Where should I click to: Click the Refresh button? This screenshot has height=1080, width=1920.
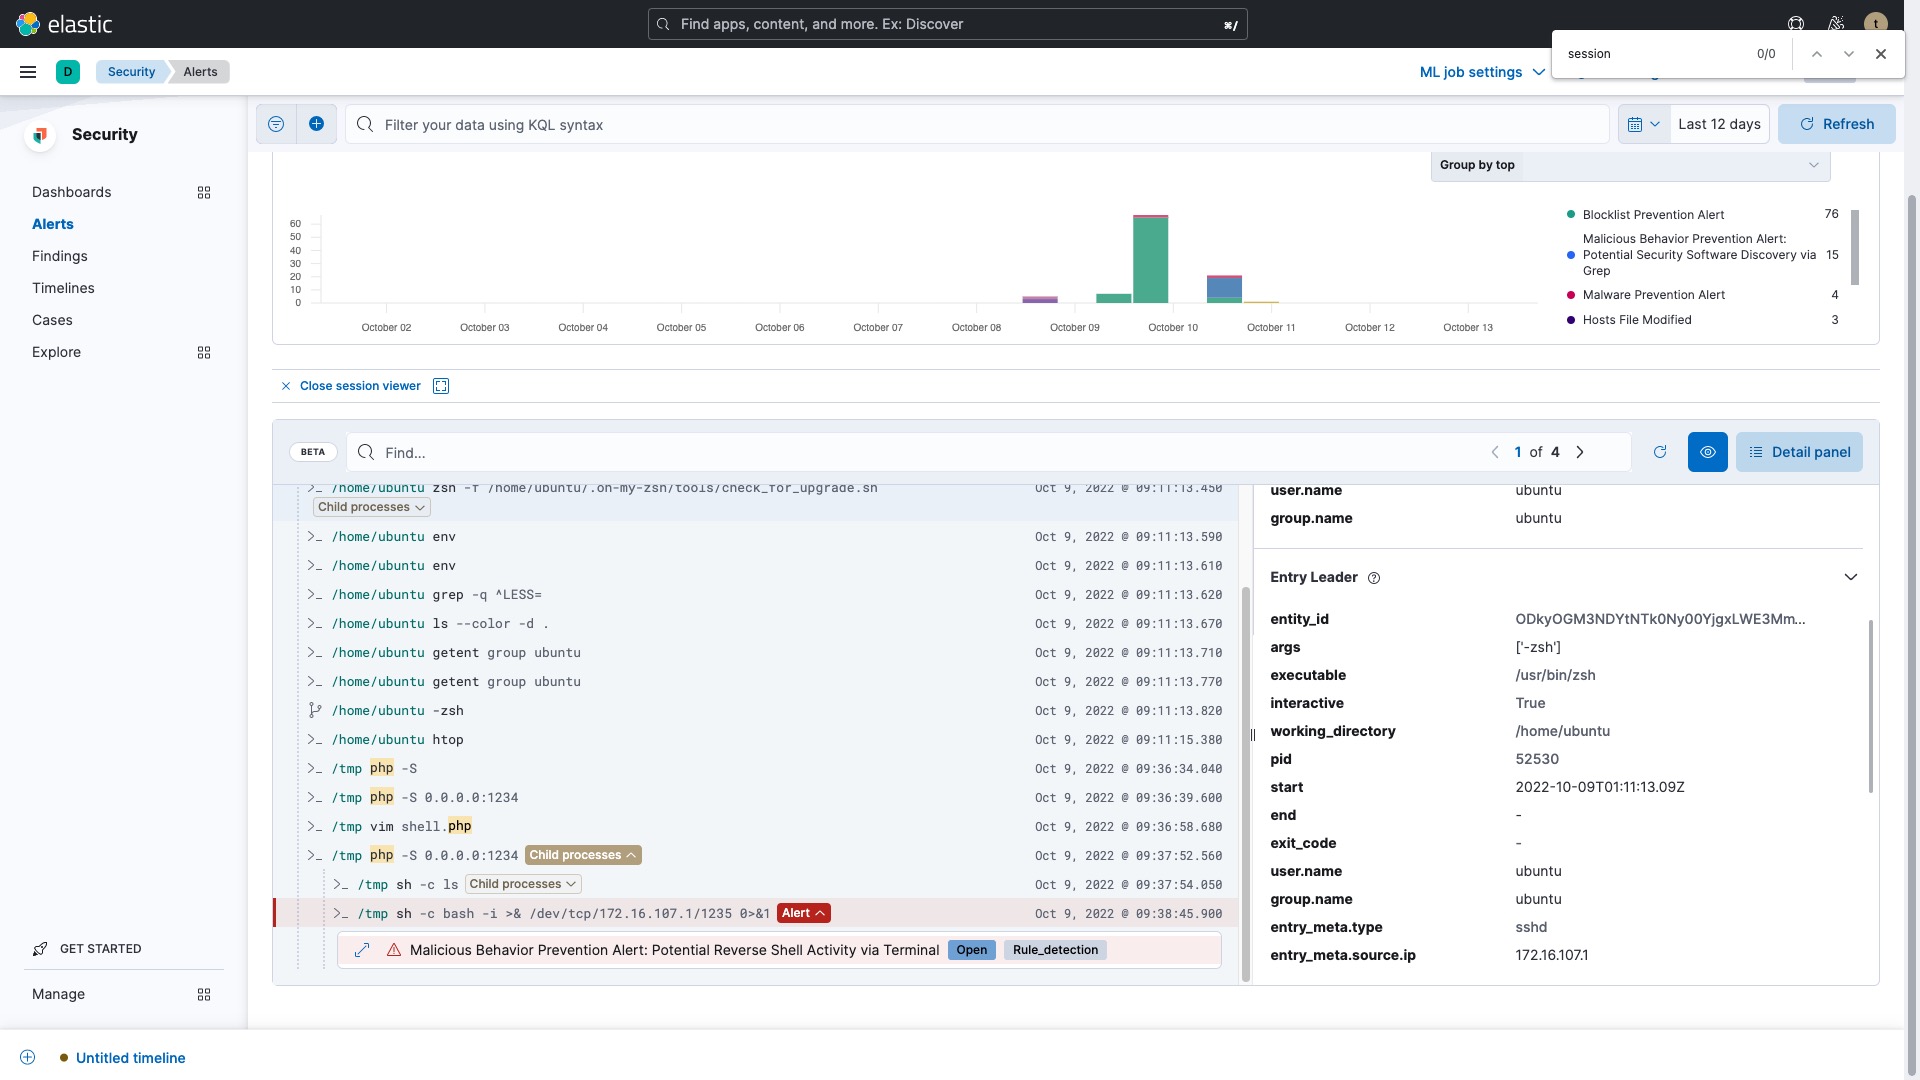1836,124
